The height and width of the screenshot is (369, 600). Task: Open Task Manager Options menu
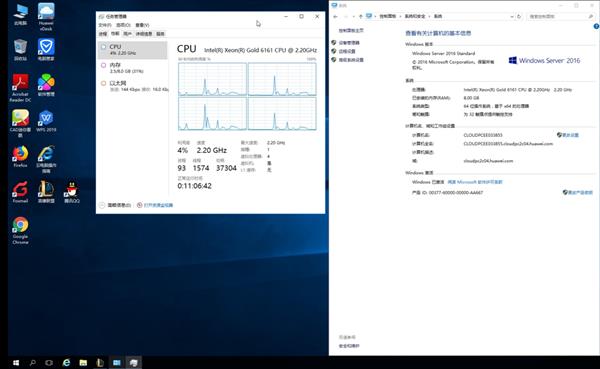pos(123,25)
